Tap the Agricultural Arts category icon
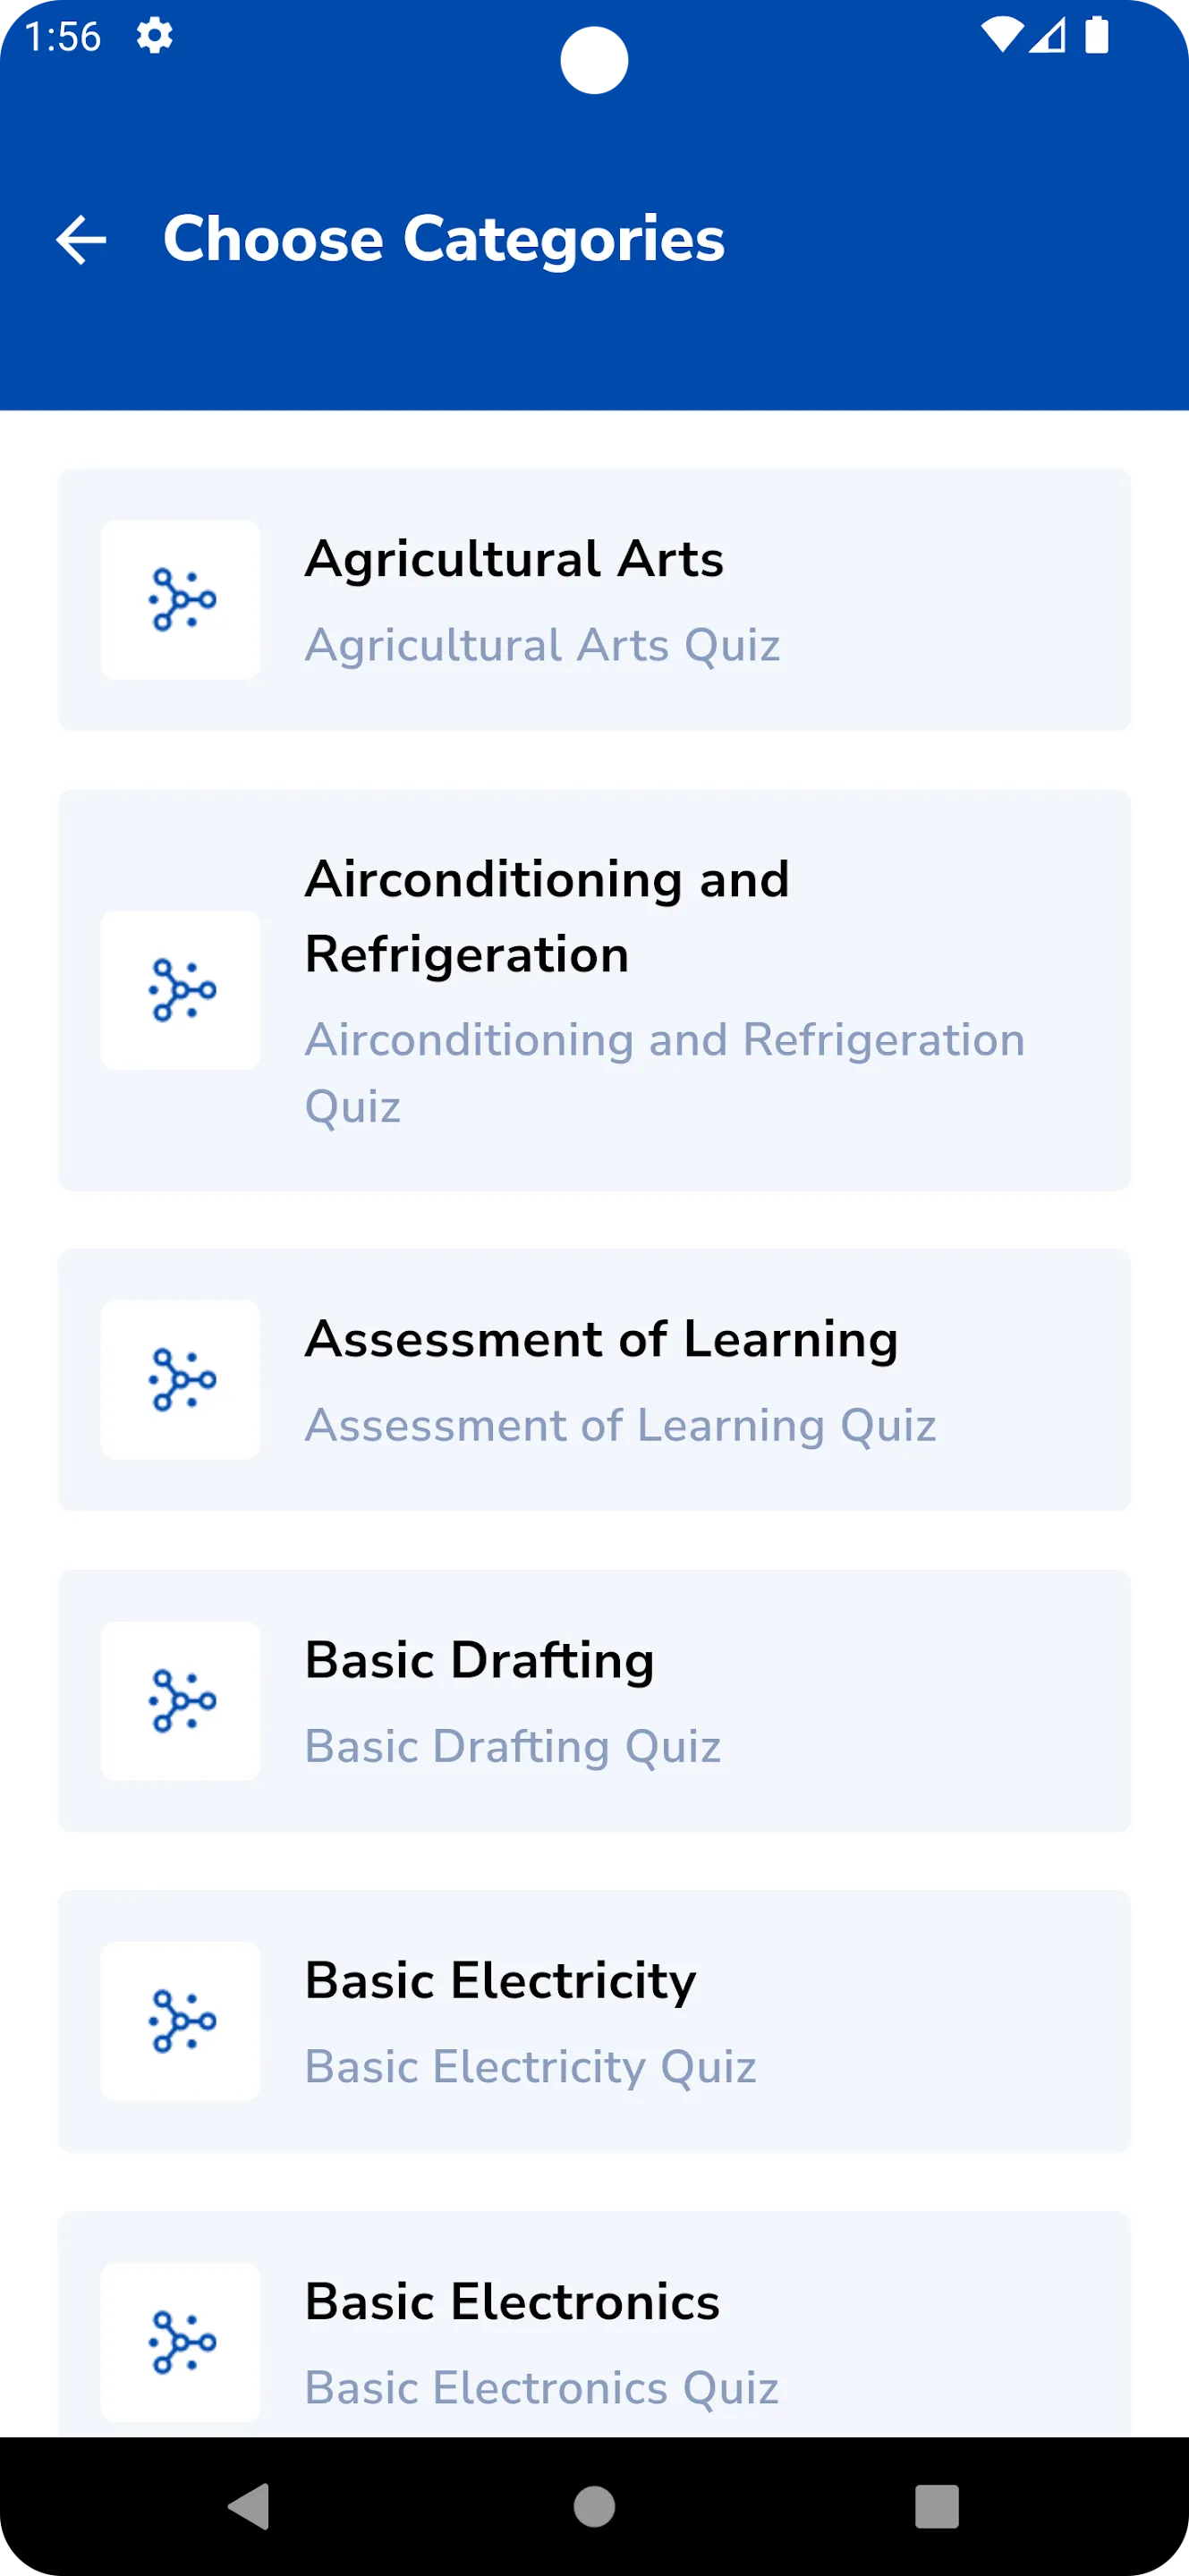Viewport: 1189px width, 2576px height. pos(181,600)
